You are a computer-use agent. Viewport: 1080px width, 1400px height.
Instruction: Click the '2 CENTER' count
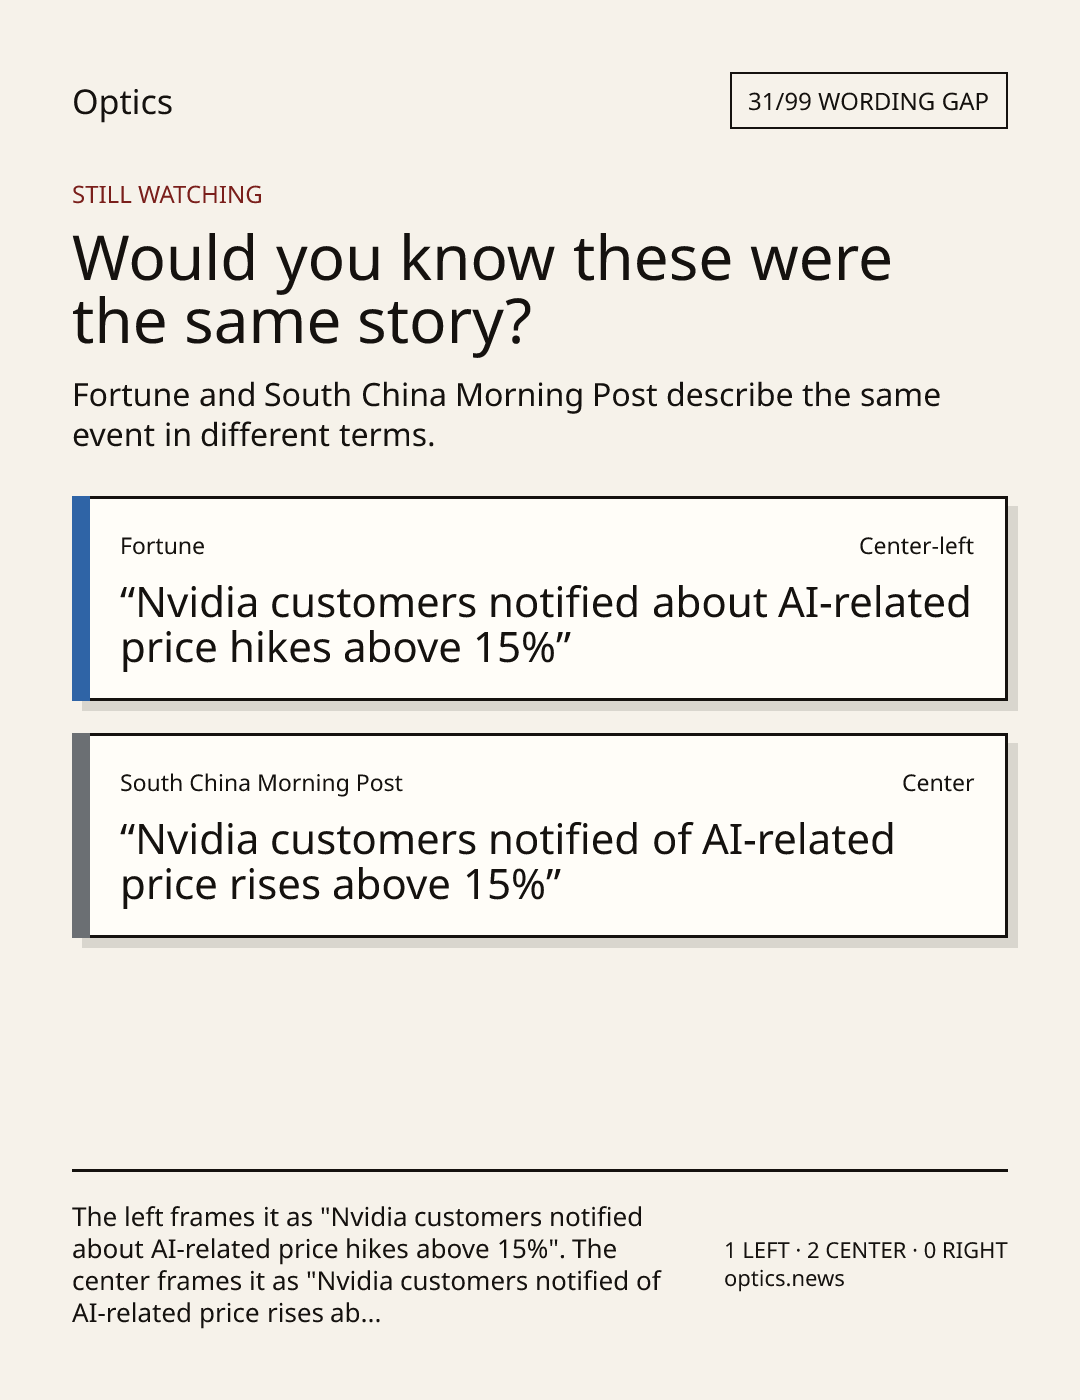[x=856, y=1250]
